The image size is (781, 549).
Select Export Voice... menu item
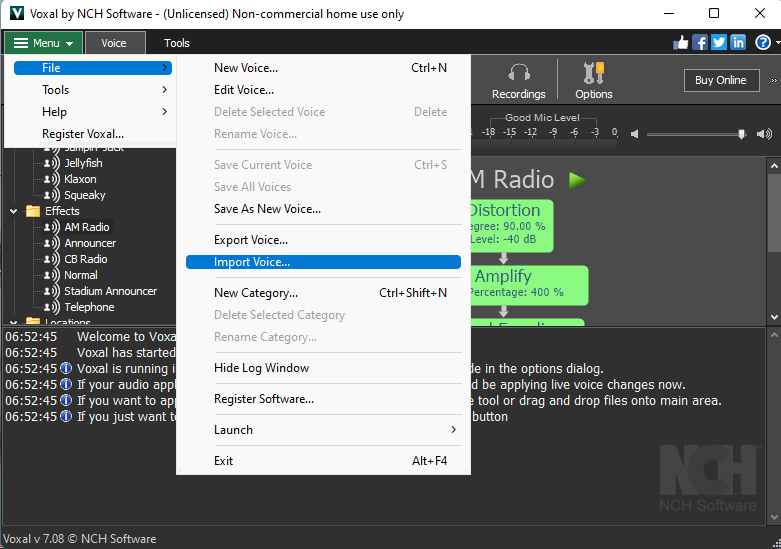323,240
